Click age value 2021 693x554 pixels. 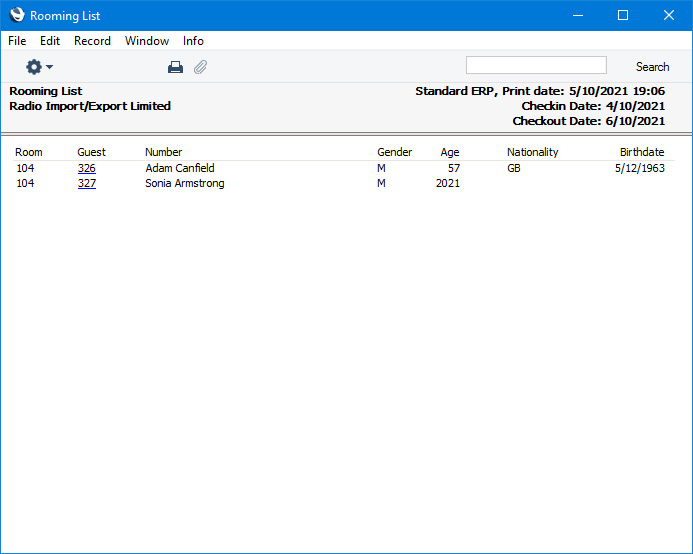[x=448, y=183]
